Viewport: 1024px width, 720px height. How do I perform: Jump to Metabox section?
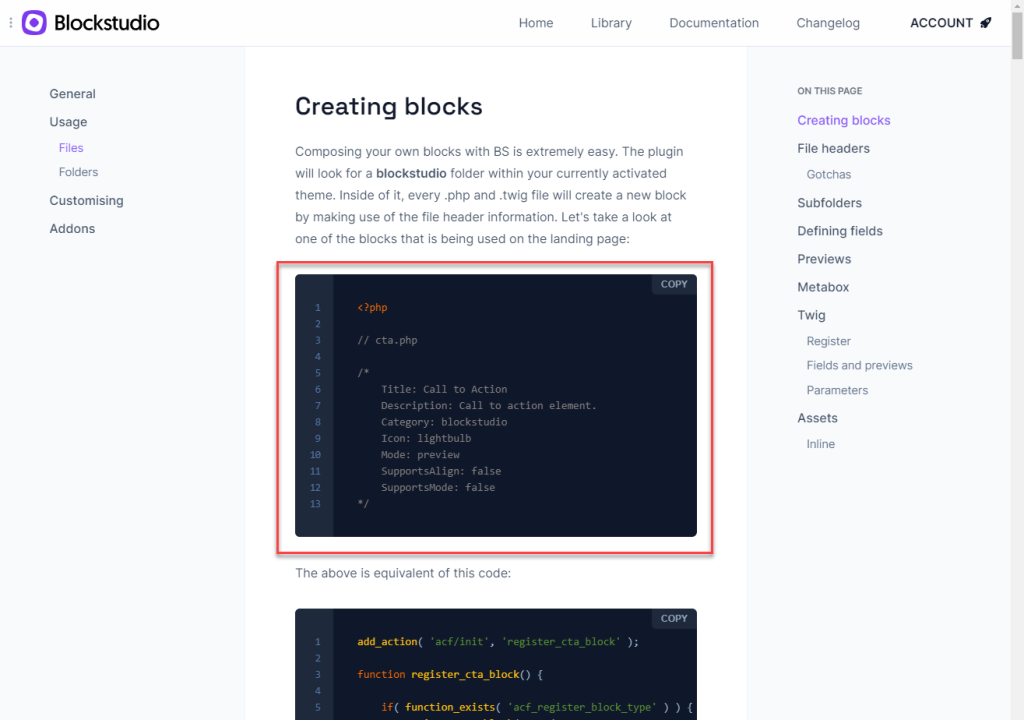coord(823,287)
